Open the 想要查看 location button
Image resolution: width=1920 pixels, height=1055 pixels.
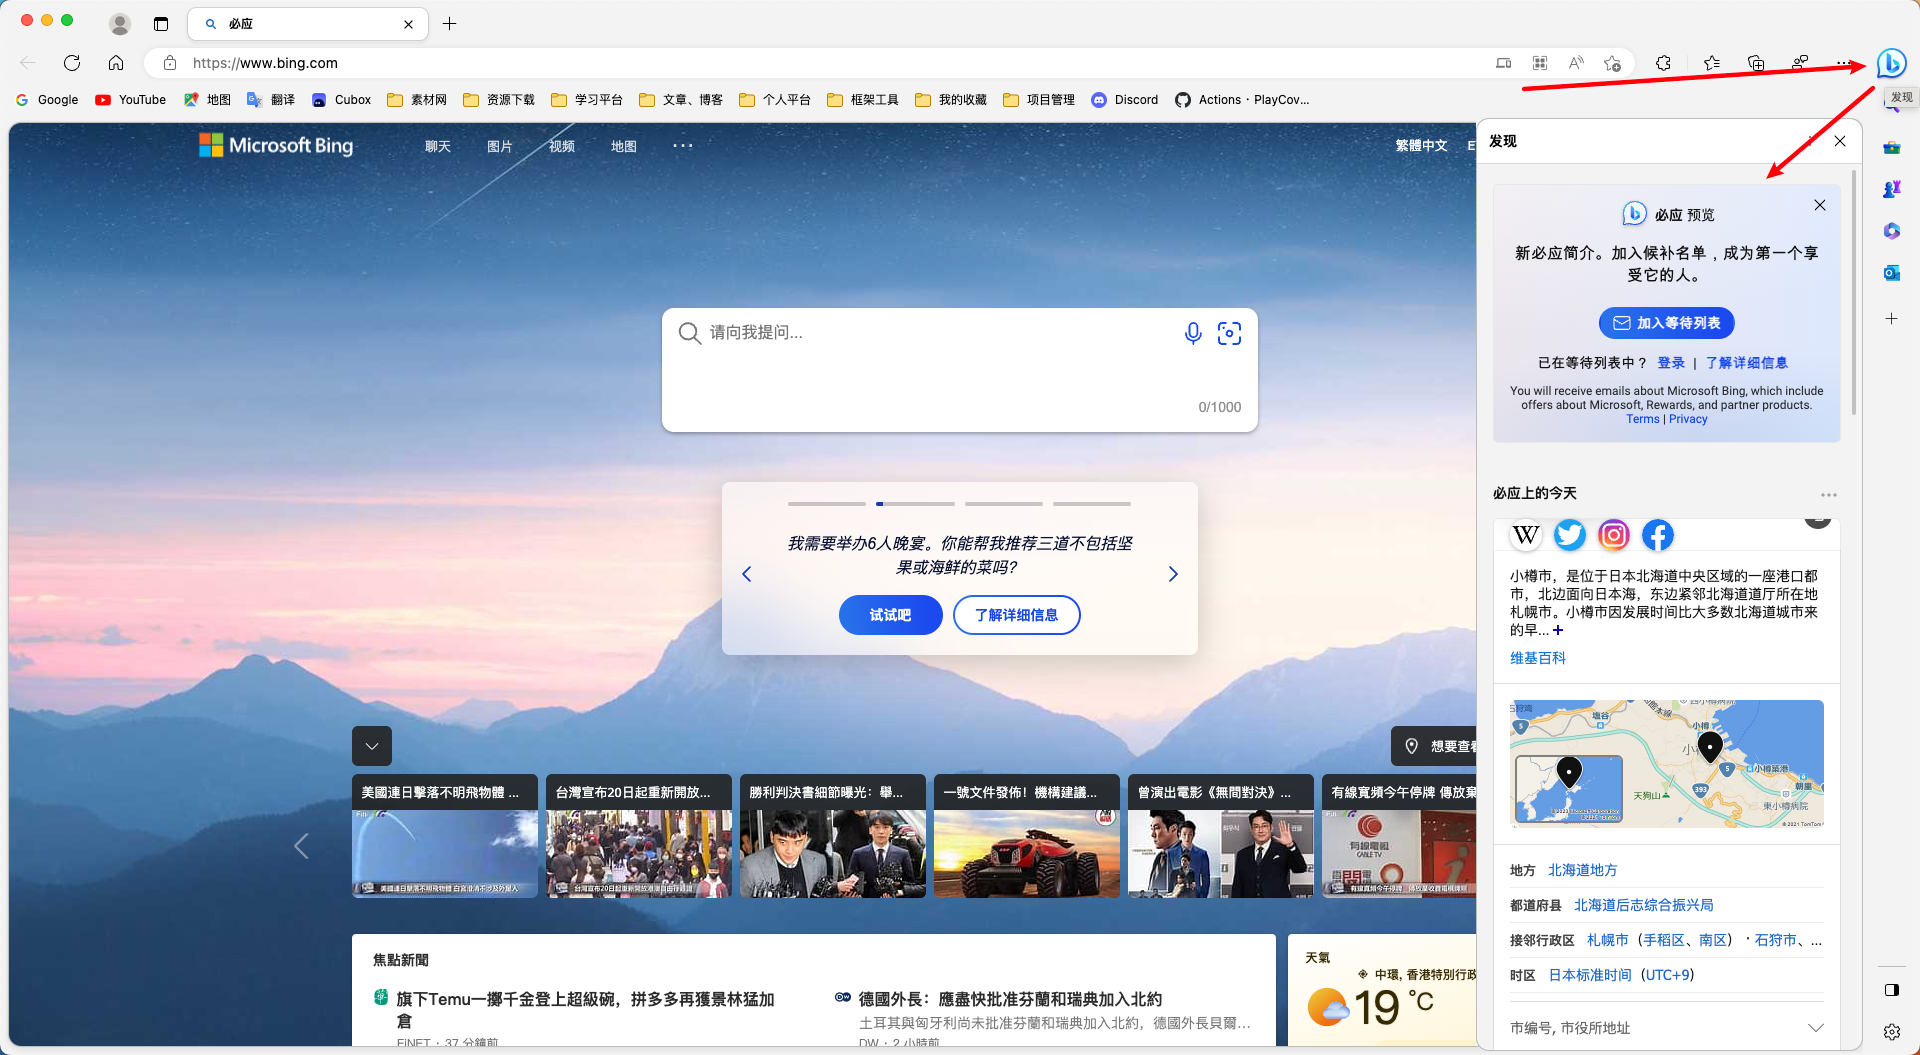click(1434, 746)
